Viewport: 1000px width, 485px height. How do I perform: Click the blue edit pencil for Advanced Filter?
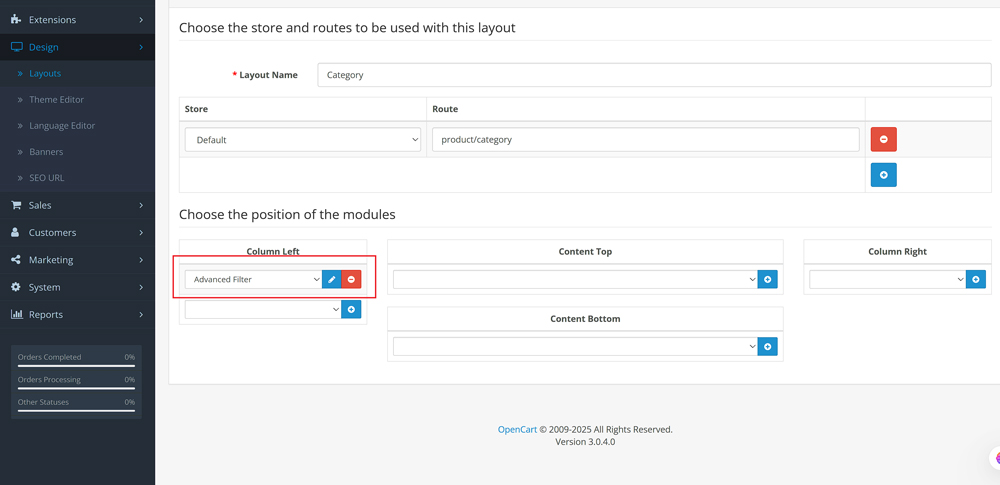click(x=332, y=280)
